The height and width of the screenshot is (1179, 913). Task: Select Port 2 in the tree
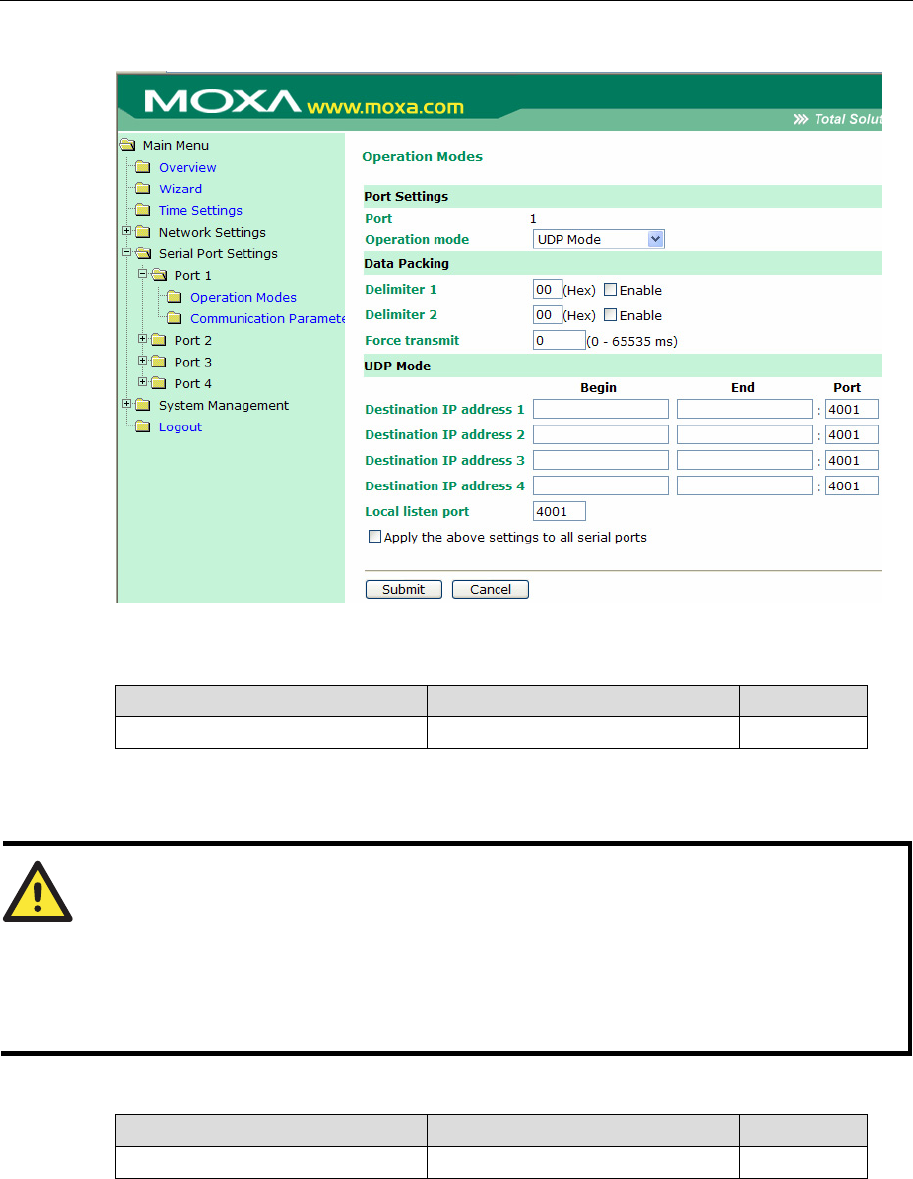[x=193, y=341]
